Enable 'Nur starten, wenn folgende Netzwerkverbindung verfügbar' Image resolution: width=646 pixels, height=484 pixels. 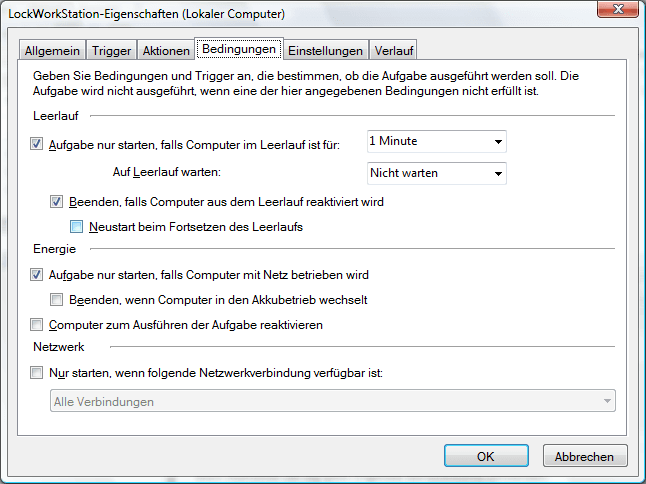coord(38,373)
